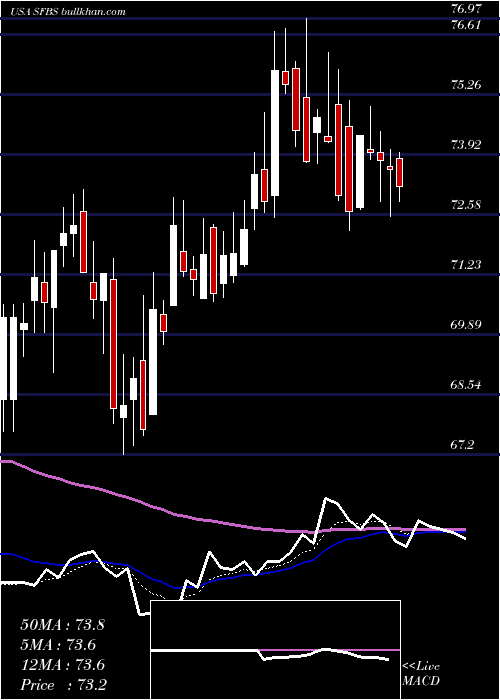Click the tallest white candlestick near 75.26
This screenshot has height=700, width=500.
pos(275,133)
